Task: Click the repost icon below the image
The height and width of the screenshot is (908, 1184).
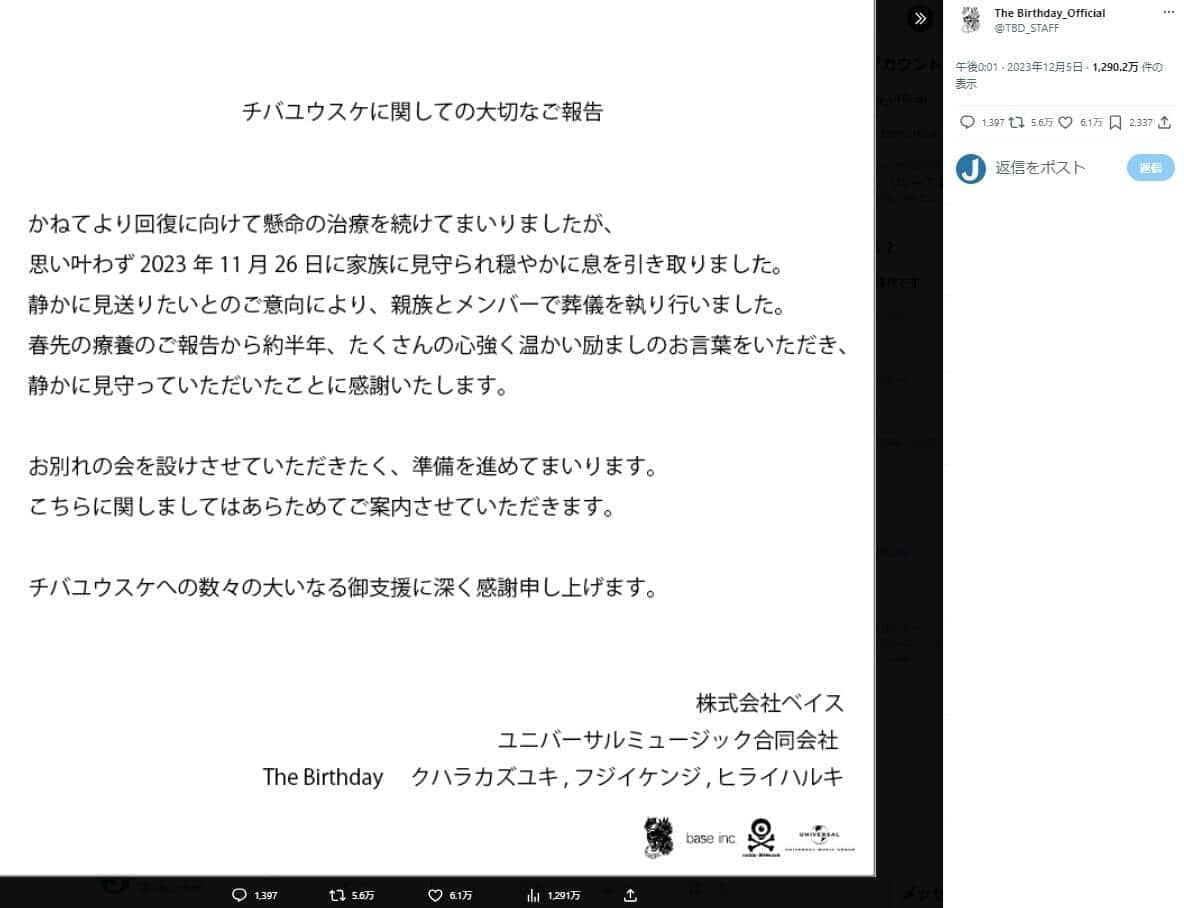Action: 336,895
